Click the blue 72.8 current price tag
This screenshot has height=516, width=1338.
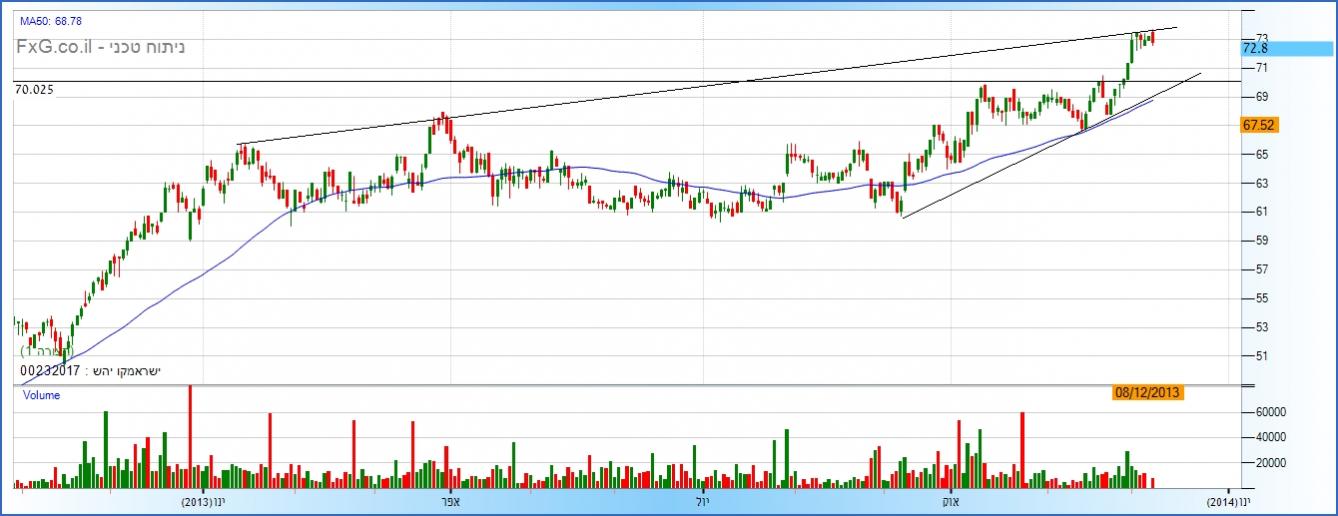[1256, 49]
